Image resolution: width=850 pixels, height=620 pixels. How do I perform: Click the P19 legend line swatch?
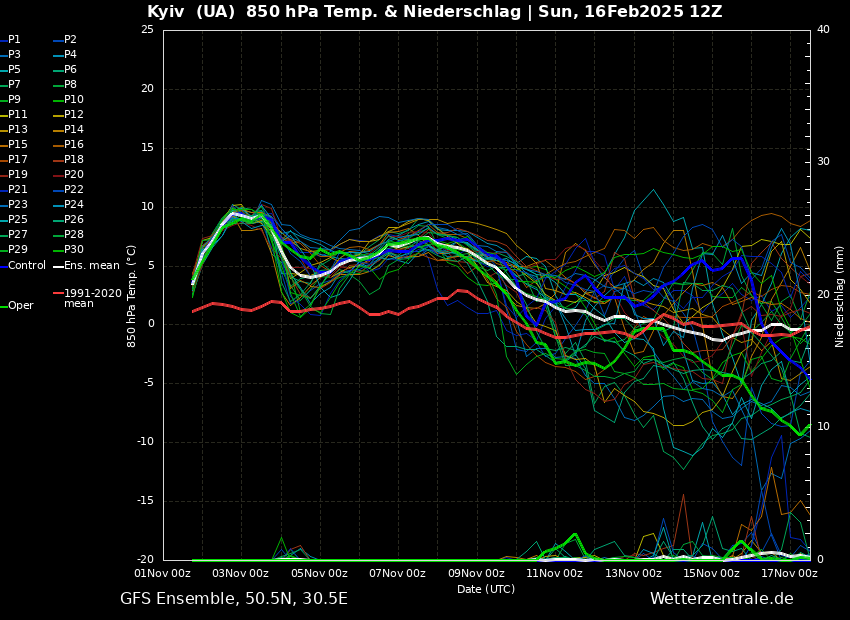click(x=3, y=175)
